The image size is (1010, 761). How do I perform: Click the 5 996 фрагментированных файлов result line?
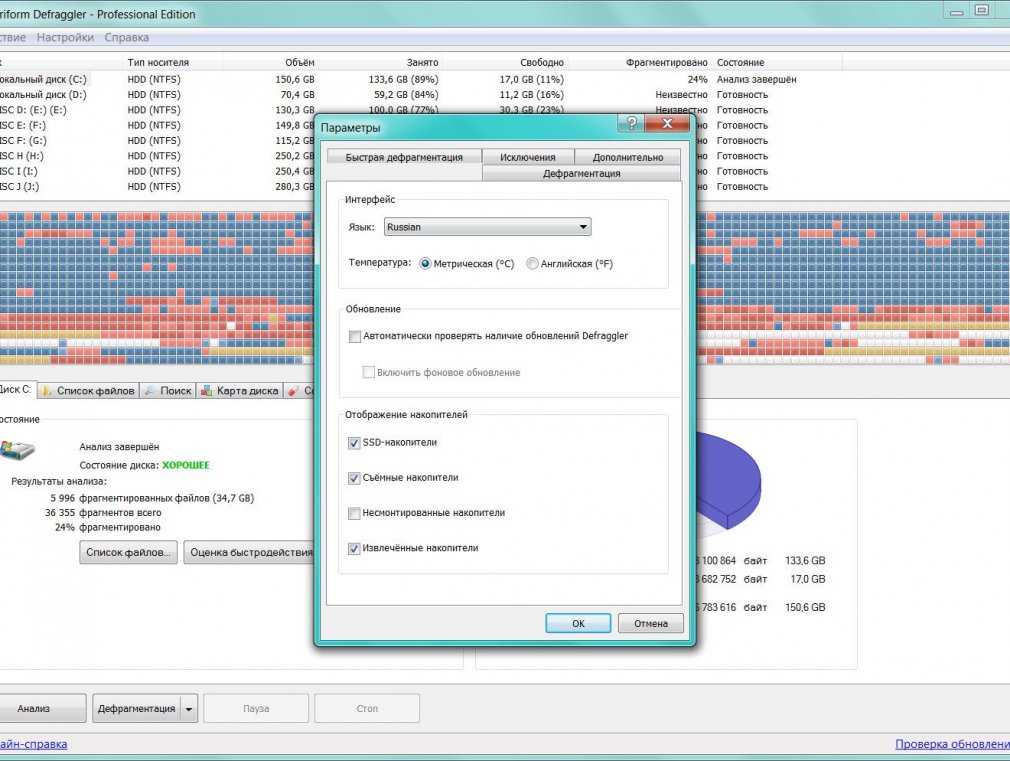[x=152, y=498]
